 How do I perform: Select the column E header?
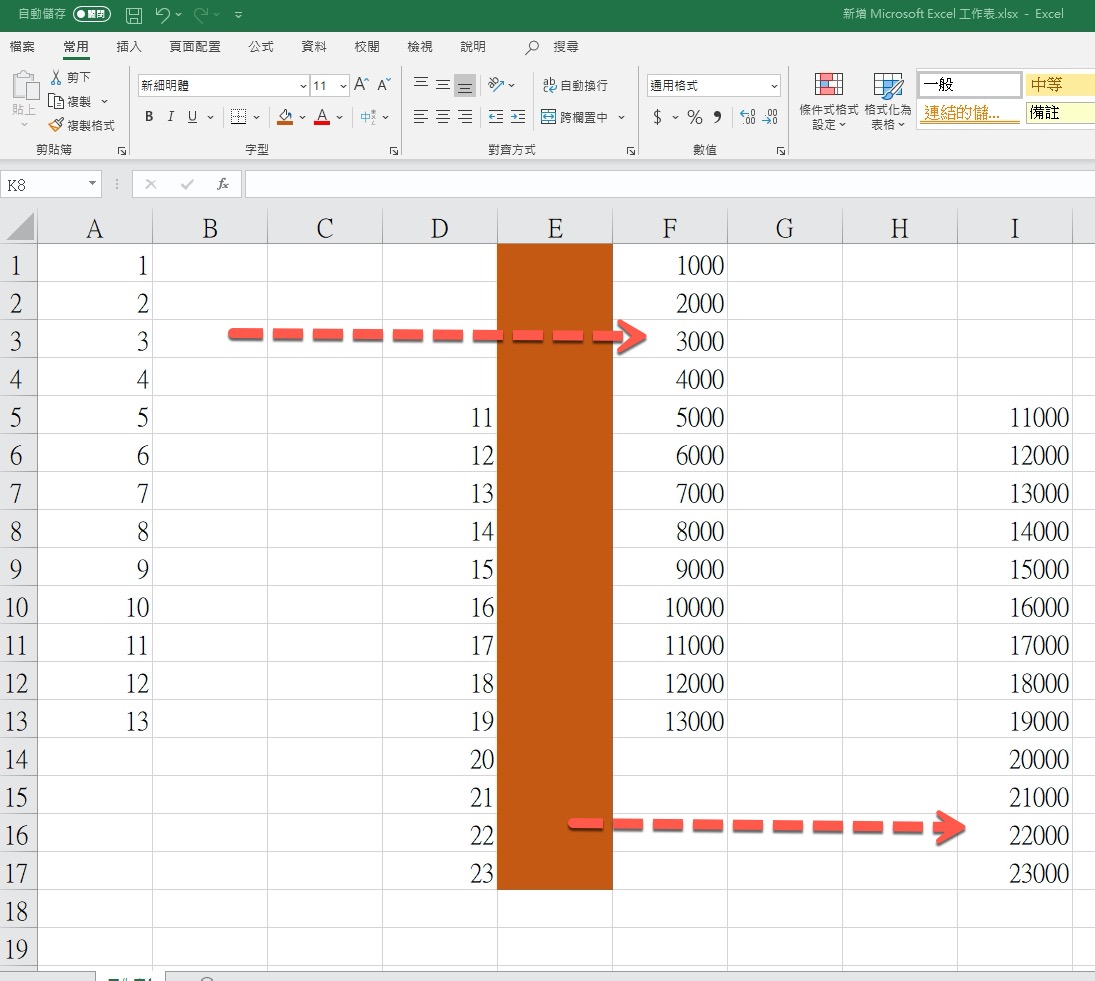(x=555, y=229)
